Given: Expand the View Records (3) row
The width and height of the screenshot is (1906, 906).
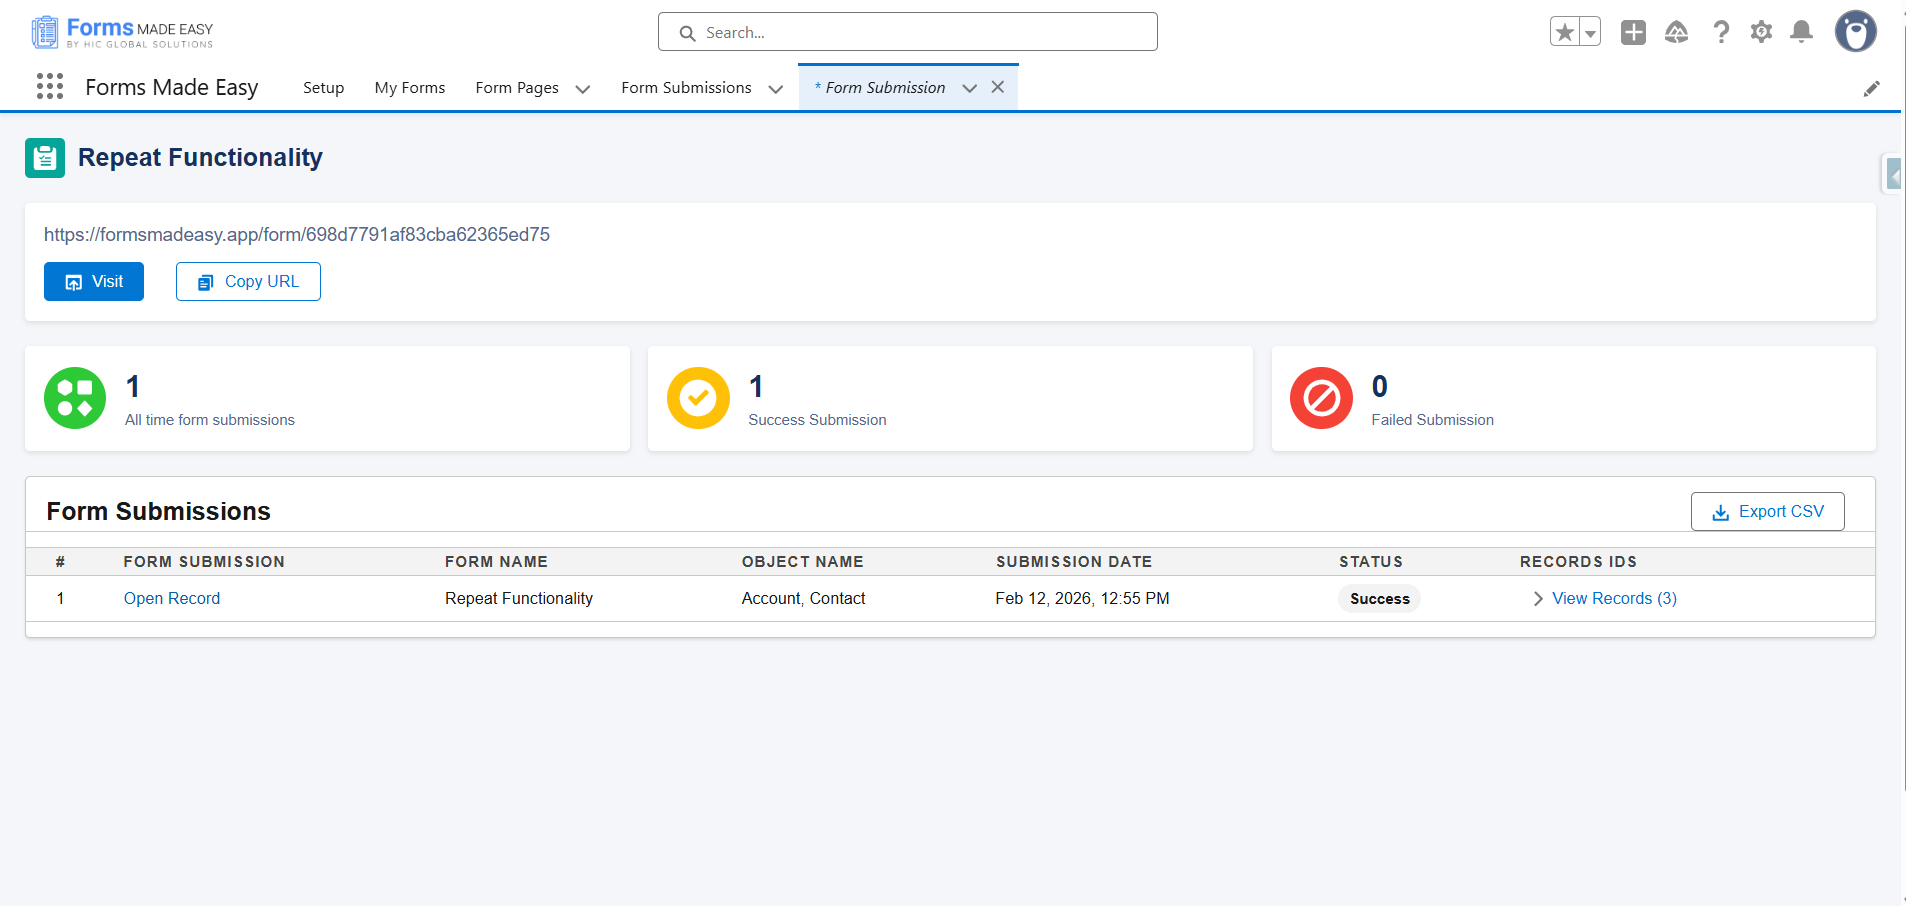Looking at the screenshot, I should [1538, 598].
